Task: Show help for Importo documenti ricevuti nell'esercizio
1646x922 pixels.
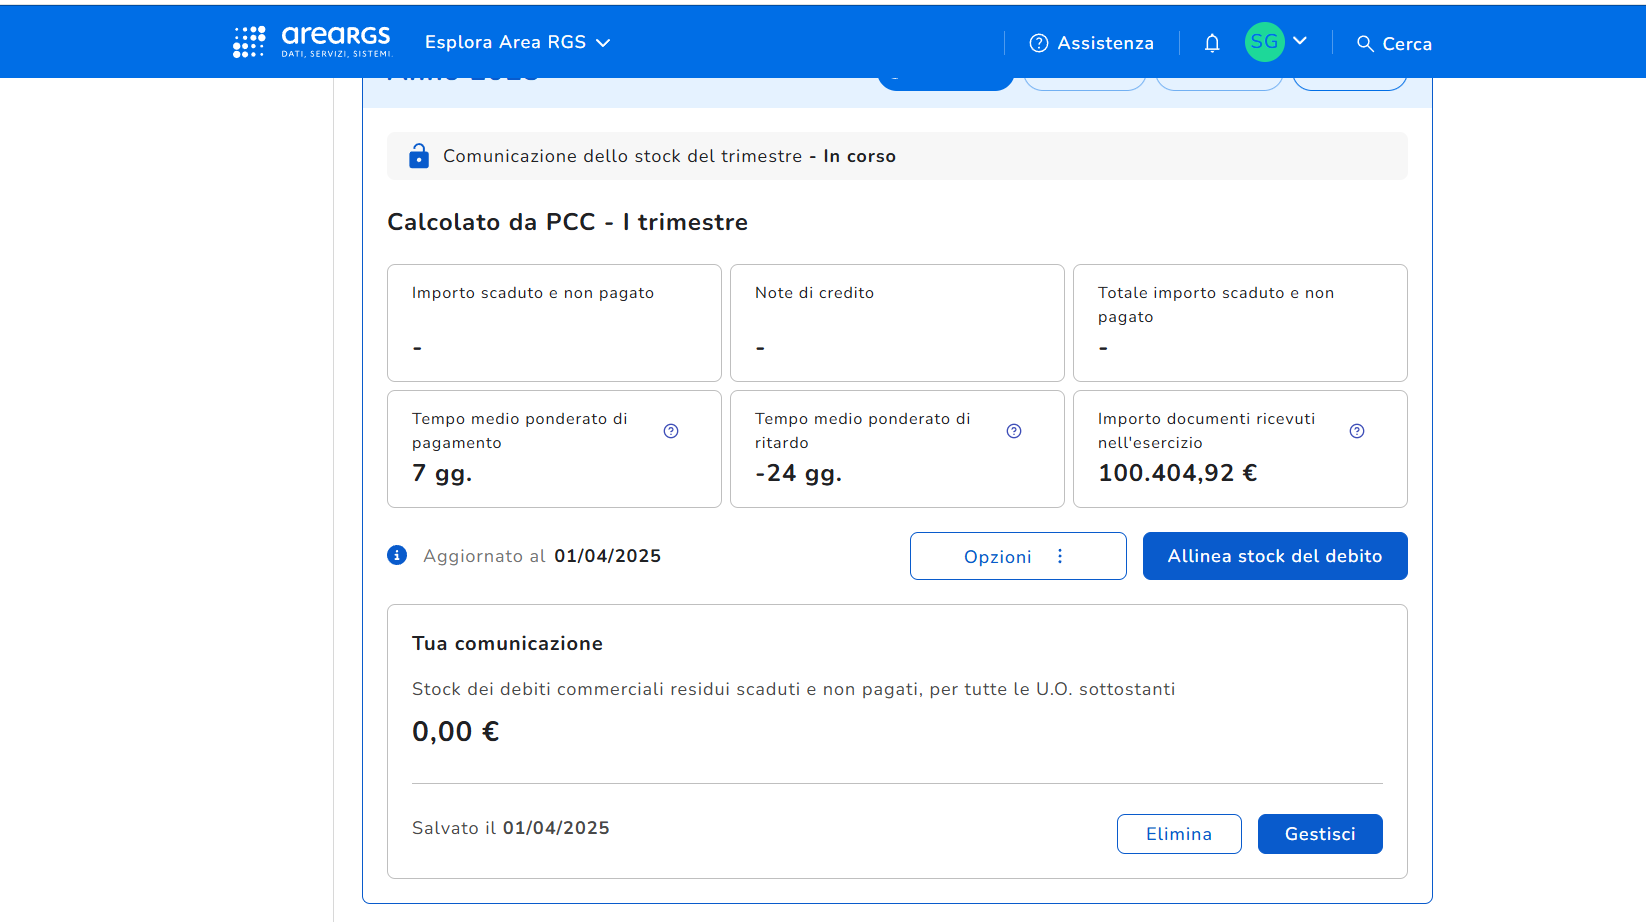Action: click(1357, 431)
